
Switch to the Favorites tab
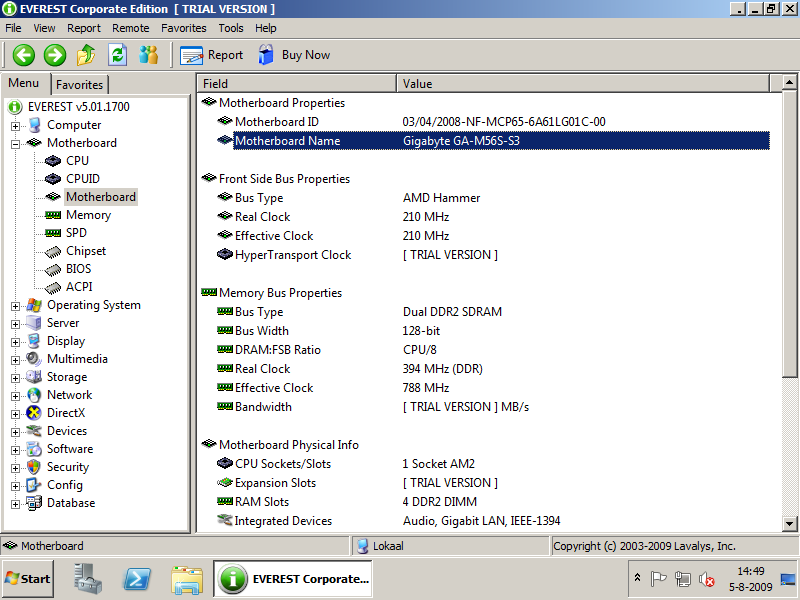point(79,85)
